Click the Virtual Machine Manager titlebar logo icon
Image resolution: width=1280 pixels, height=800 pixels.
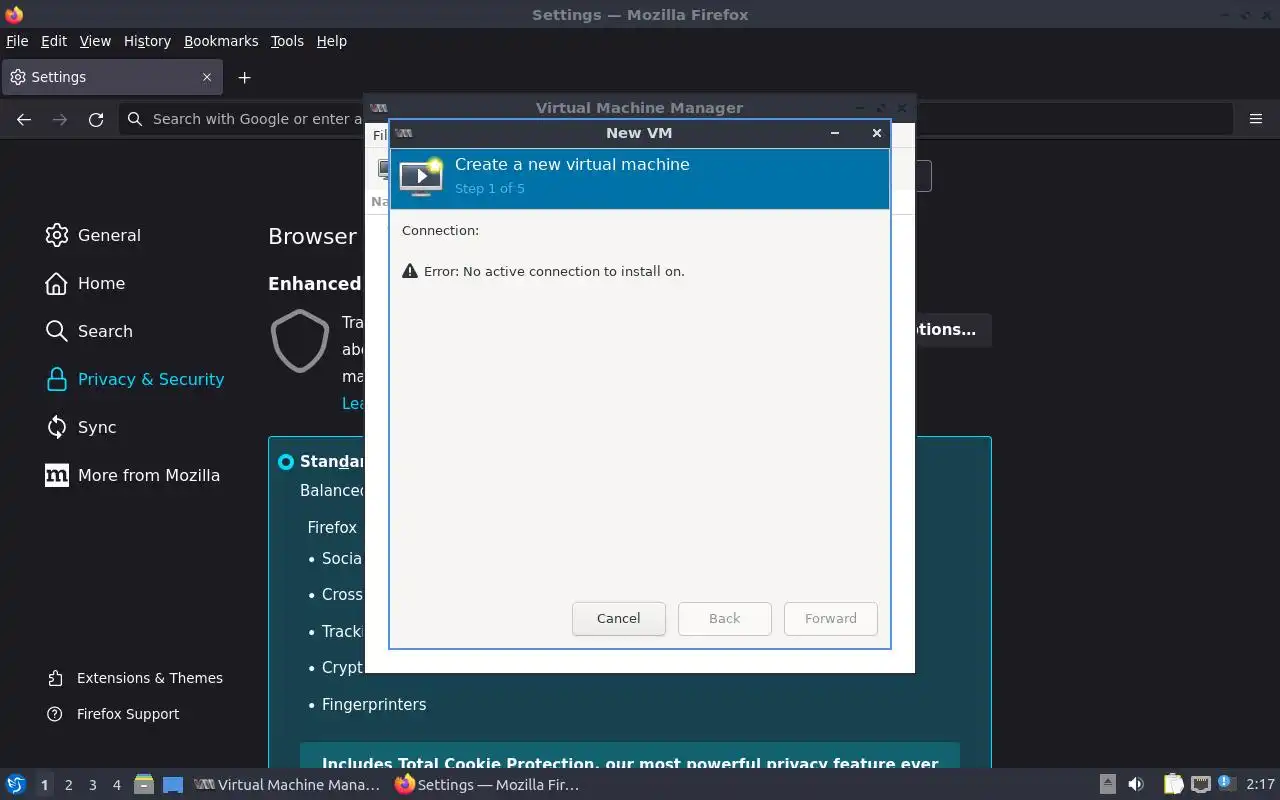[378, 108]
